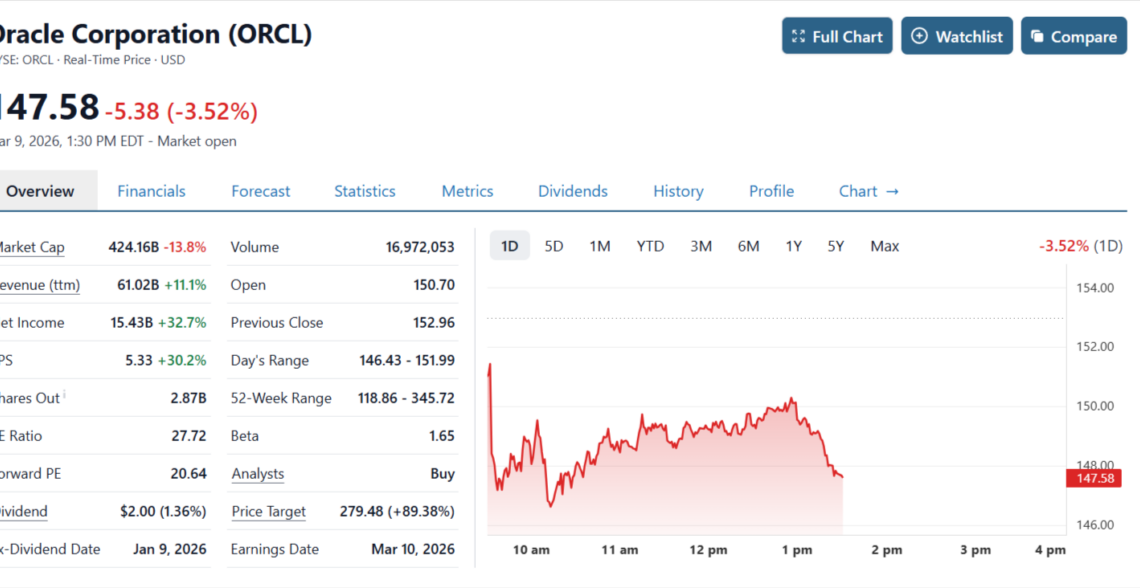Click the Beta value 1.65
The width and height of the screenshot is (1140, 588).
click(x=442, y=436)
